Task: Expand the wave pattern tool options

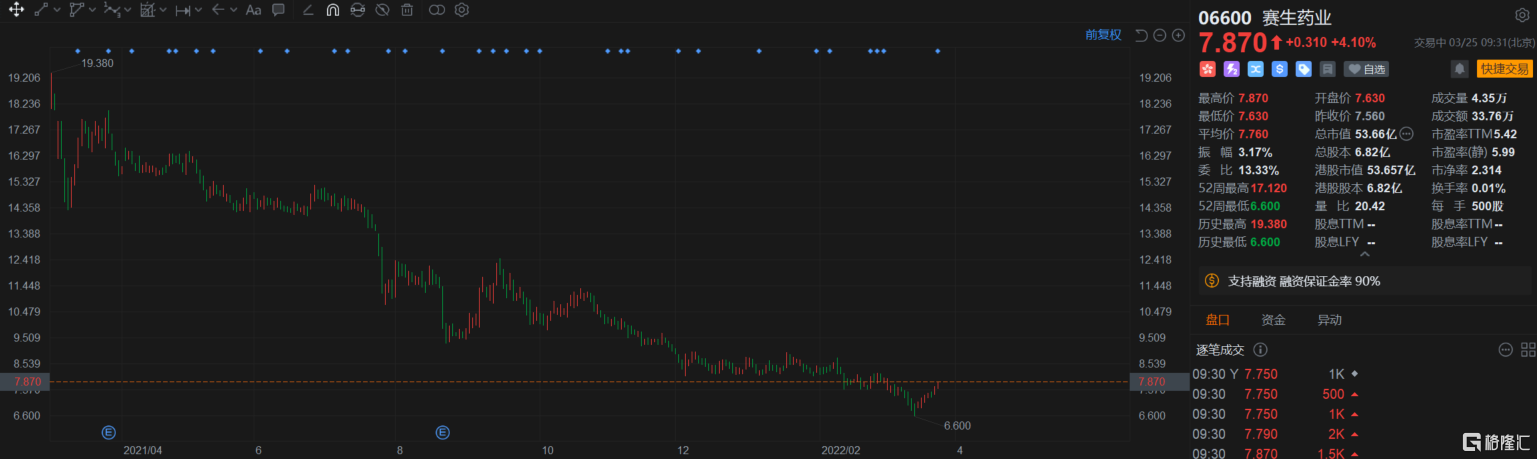Action: [x=128, y=10]
